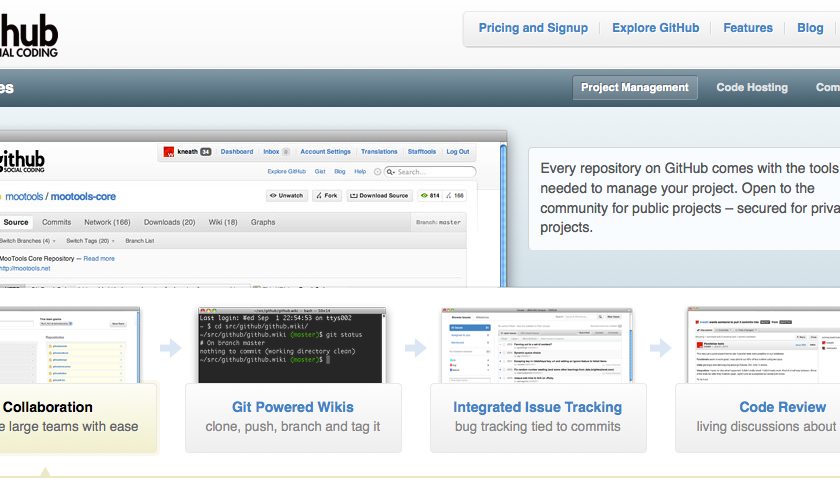Select the Git Powered Wikis terminal thumbnail

[292, 346]
